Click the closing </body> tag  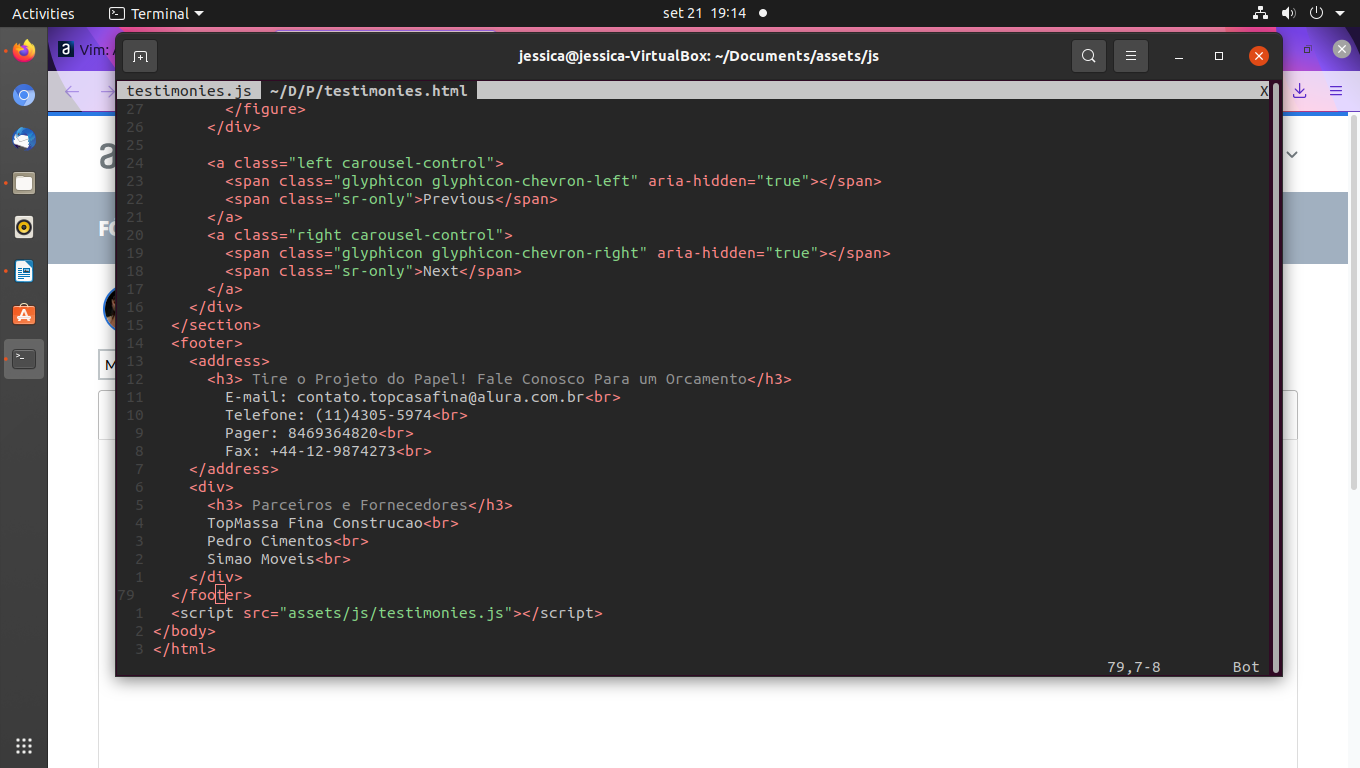click(184, 631)
